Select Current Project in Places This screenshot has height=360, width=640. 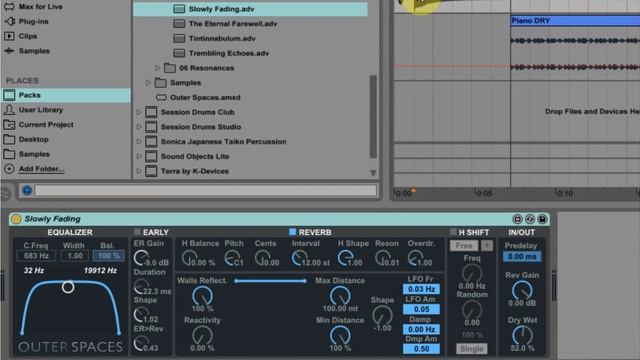(39, 124)
